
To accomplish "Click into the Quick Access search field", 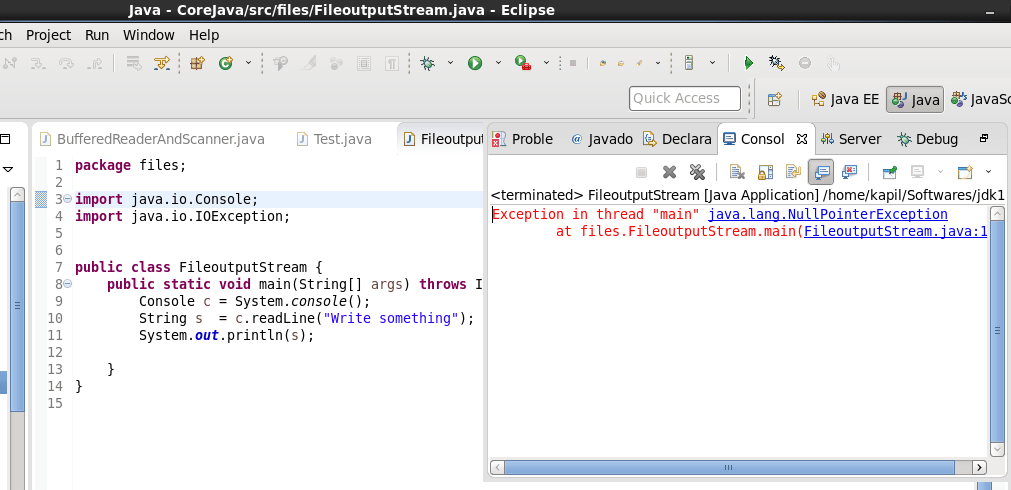I will tap(685, 99).
